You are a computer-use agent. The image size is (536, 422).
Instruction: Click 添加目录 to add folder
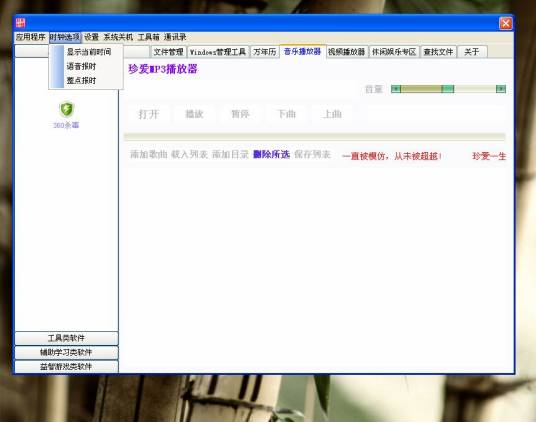click(230, 154)
